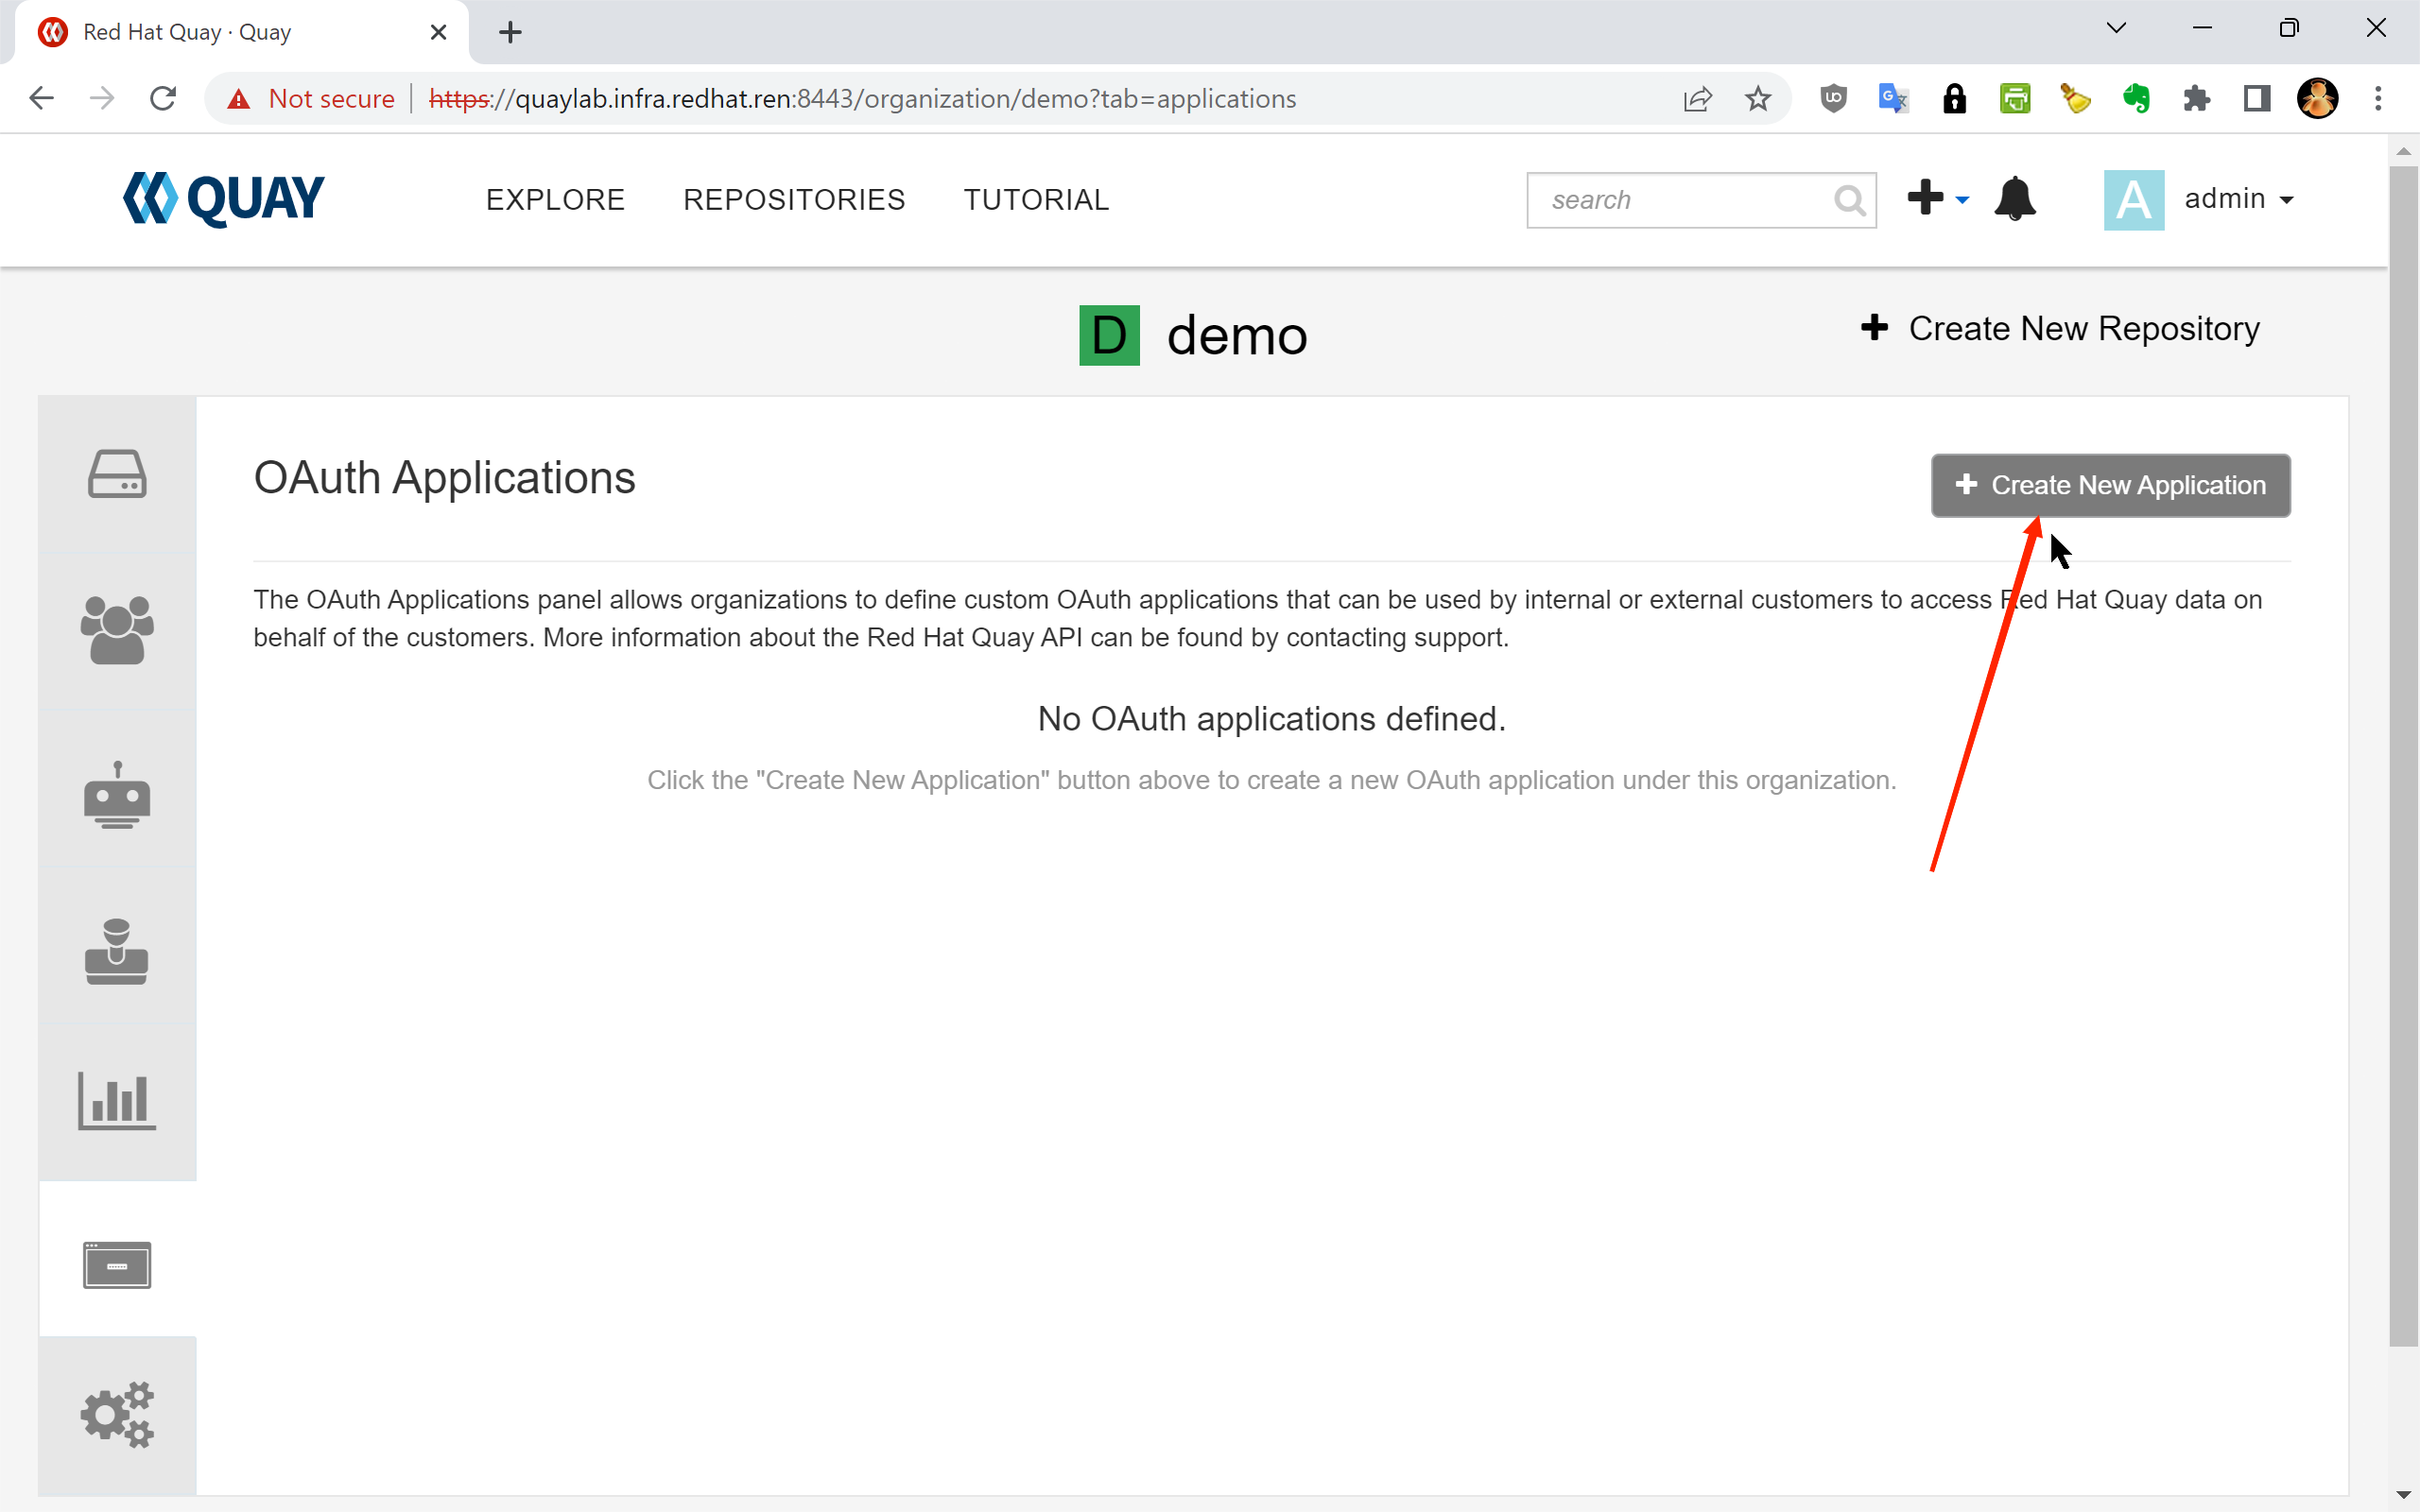The width and height of the screenshot is (2420, 1512).
Task: Open the Teams and Membership sidebar icon
Action: coord(117,630)
